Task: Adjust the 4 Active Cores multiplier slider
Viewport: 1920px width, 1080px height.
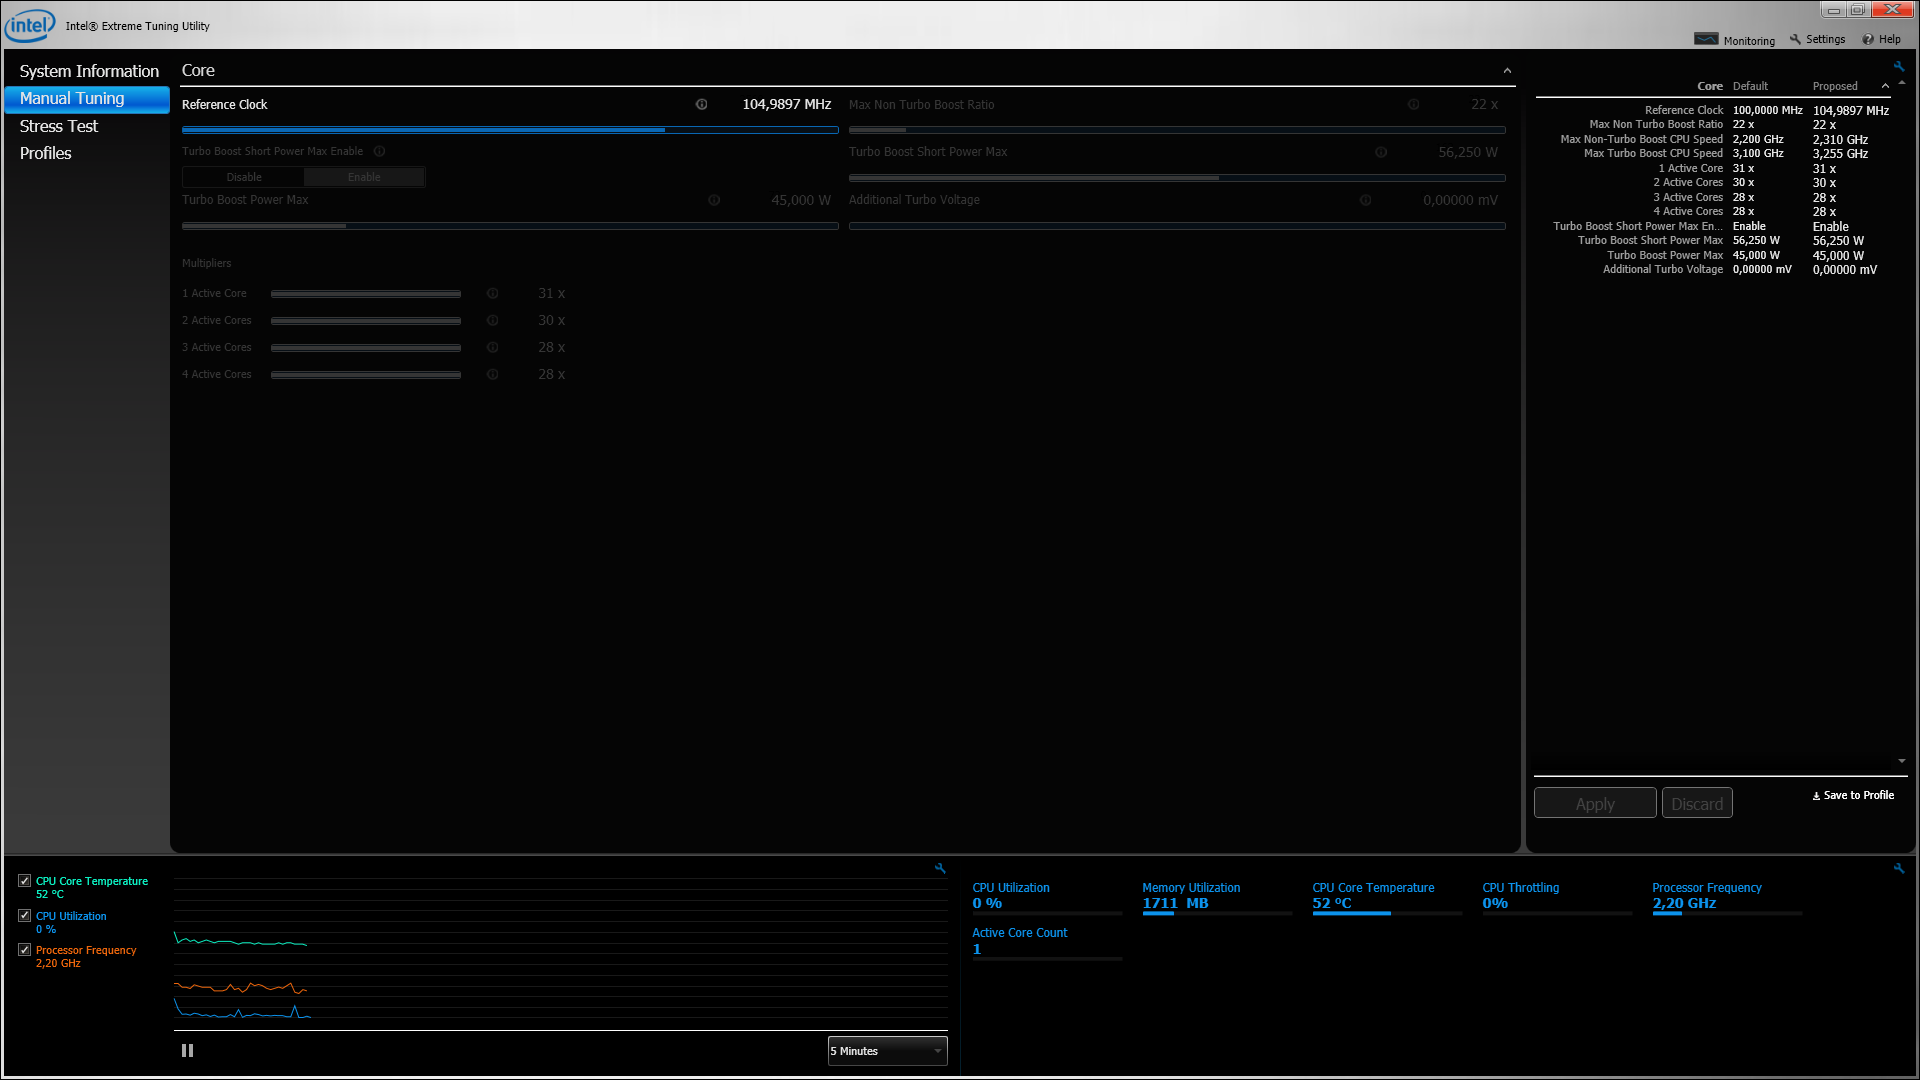Action: tap(366, 375)
